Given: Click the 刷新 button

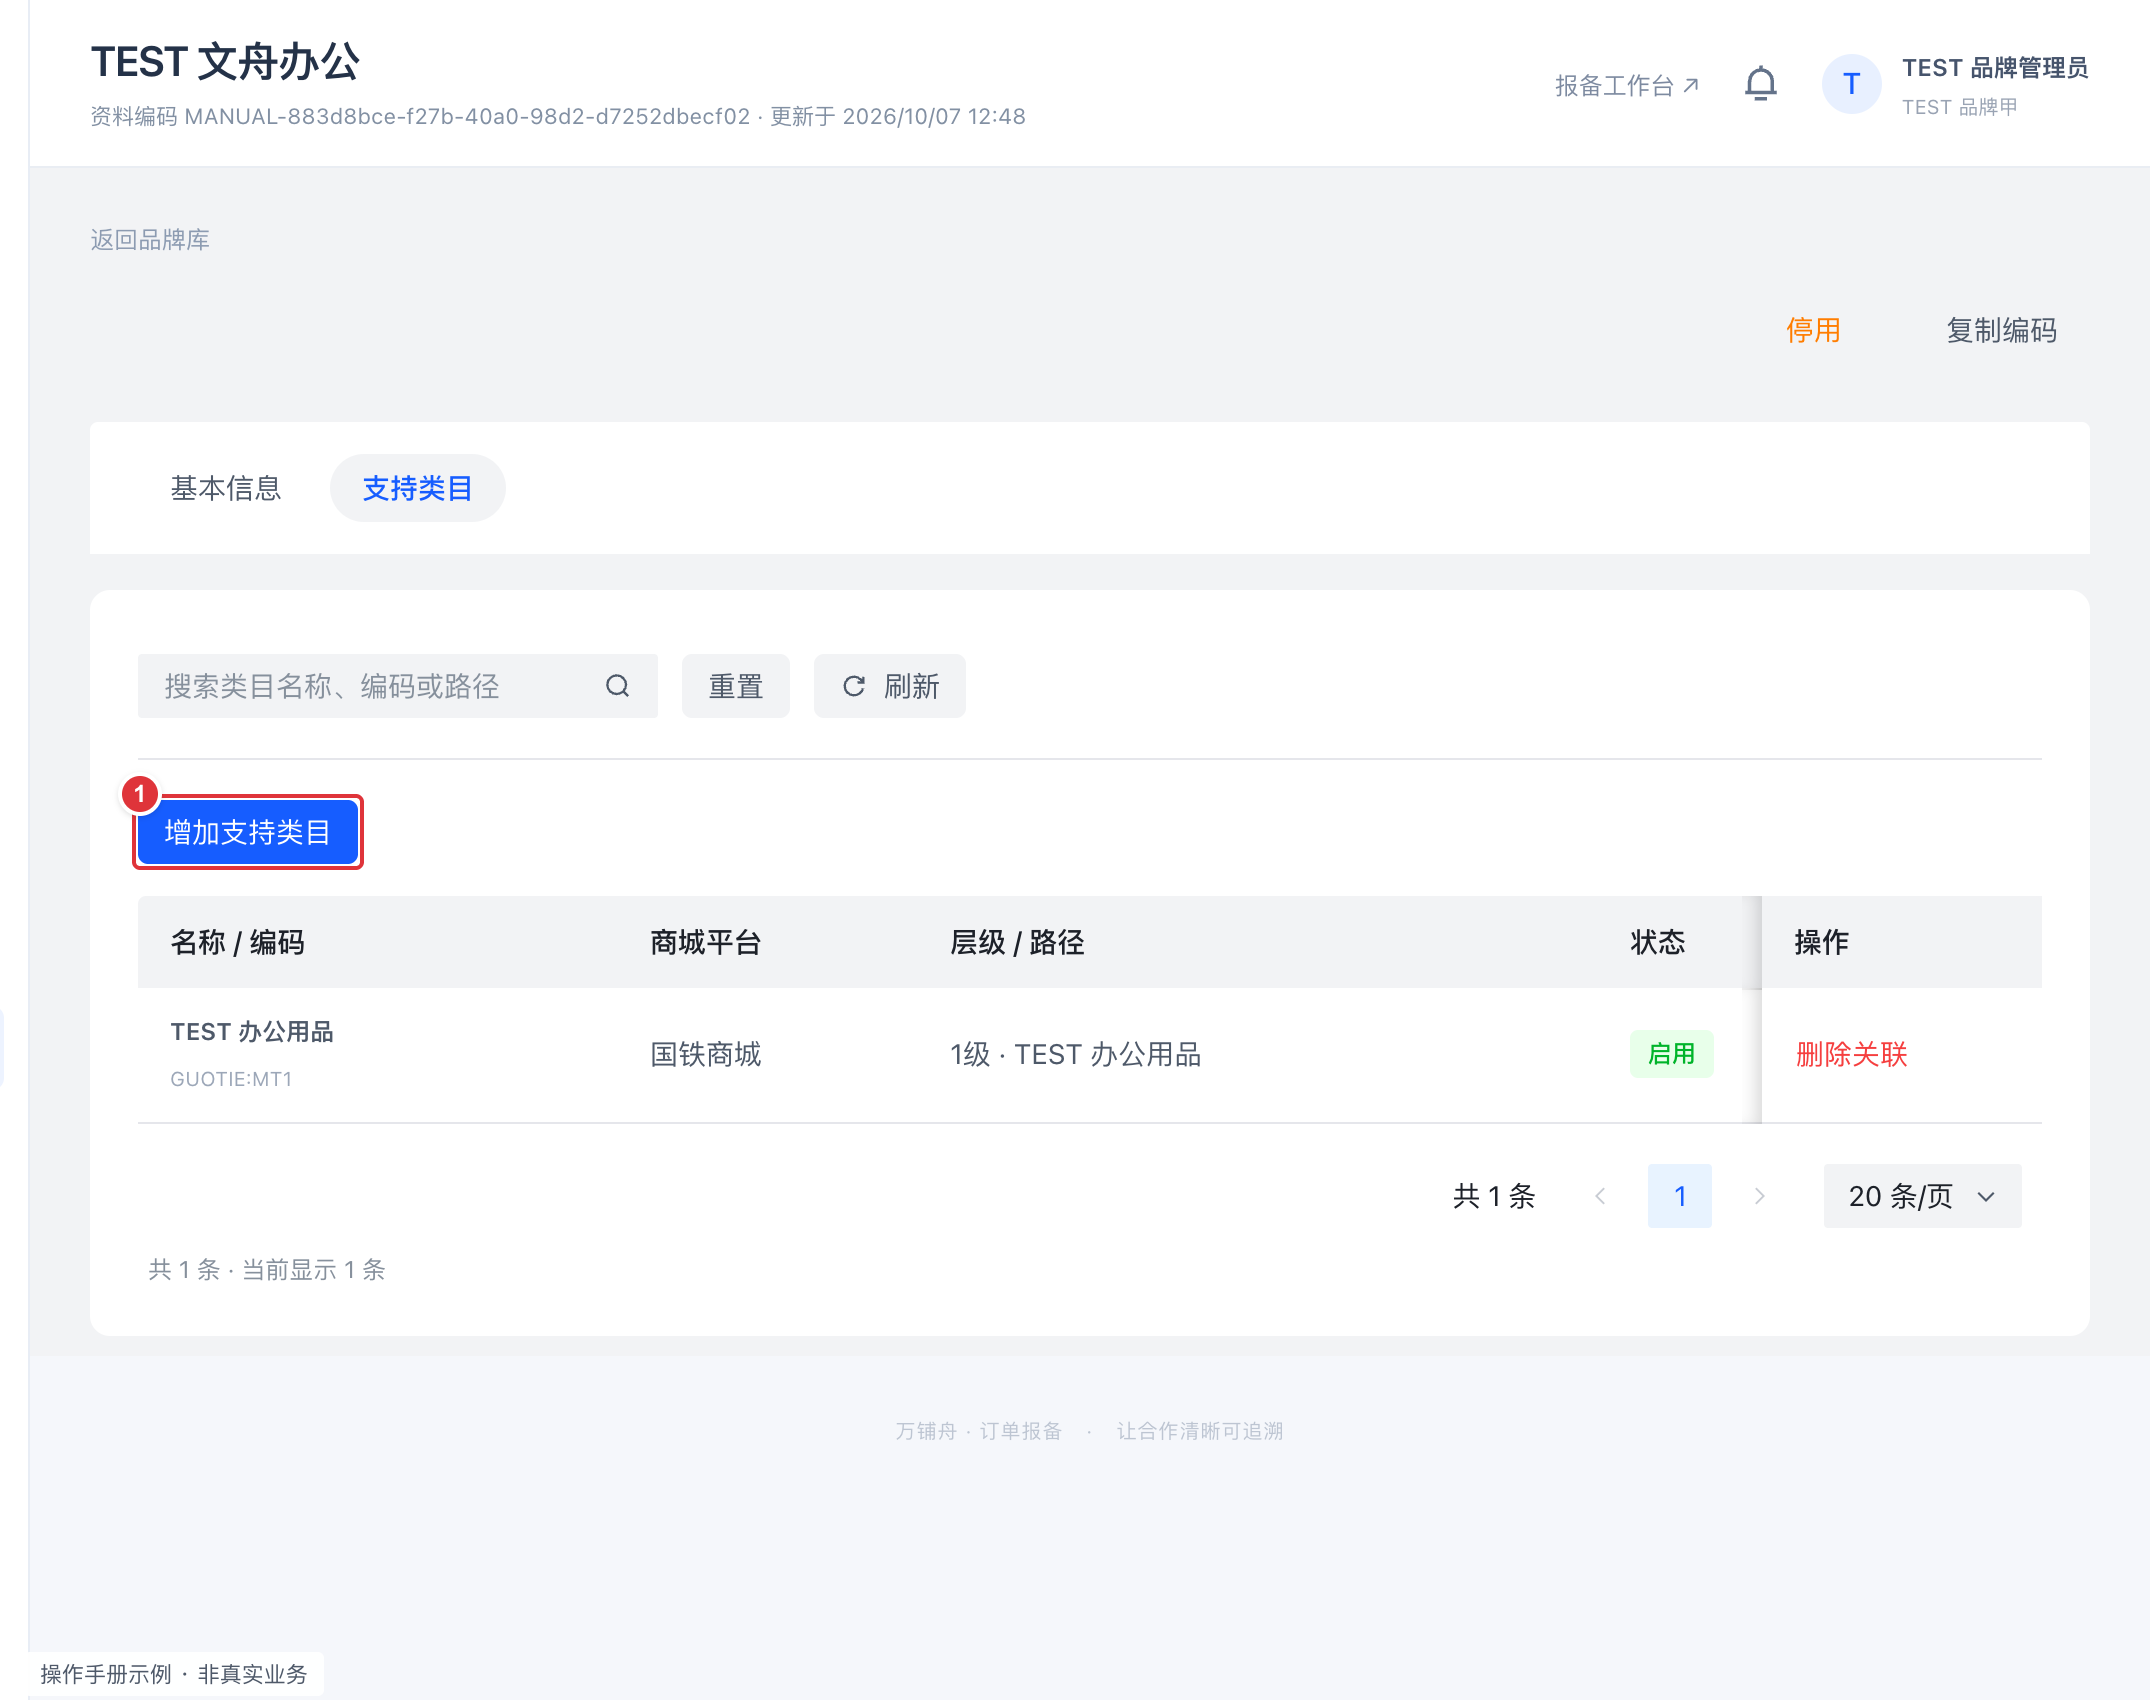Looking at the screenshot, I should [890, 686].
